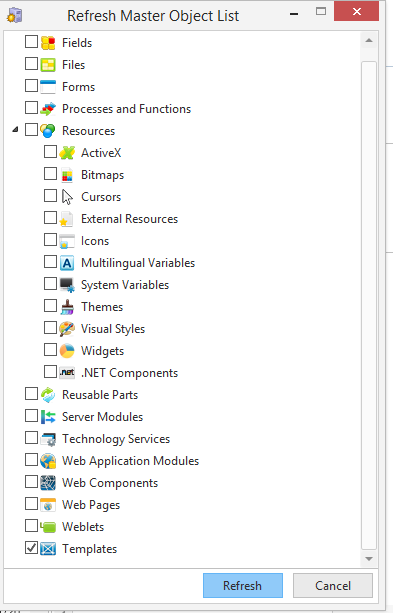This screenshot has height=613, width=393.
Task: Check the Fields checkbox
Action: (x=31, y=41)
